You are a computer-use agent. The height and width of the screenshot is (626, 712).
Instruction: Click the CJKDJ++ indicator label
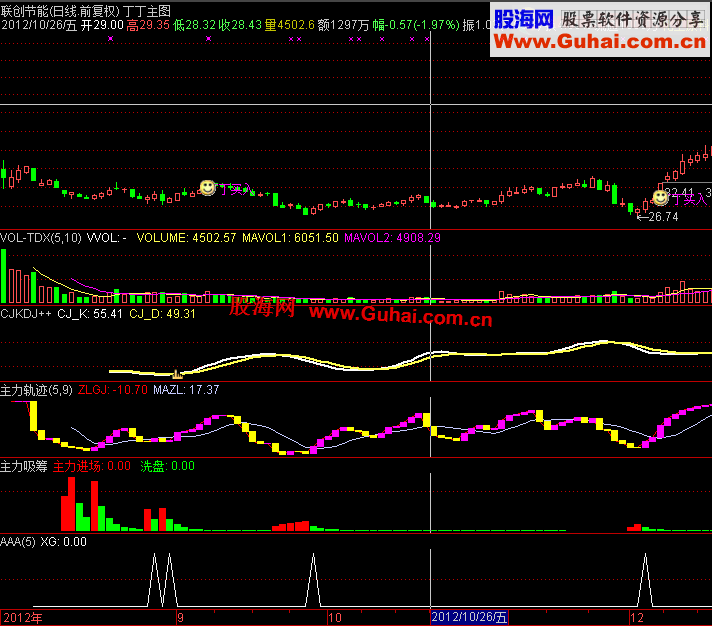pos(26,314)
